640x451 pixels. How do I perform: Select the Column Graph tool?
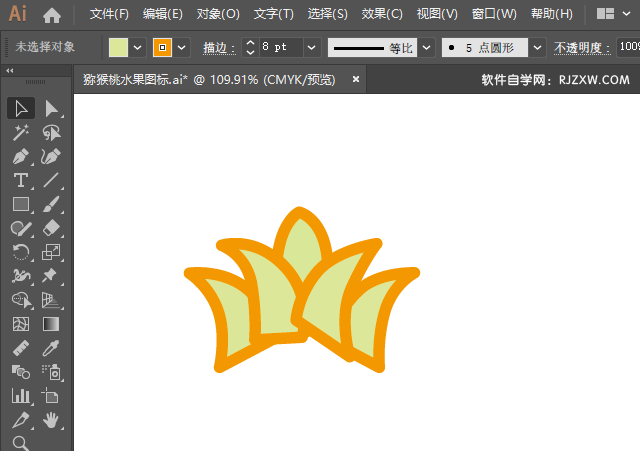click(21, 396)
